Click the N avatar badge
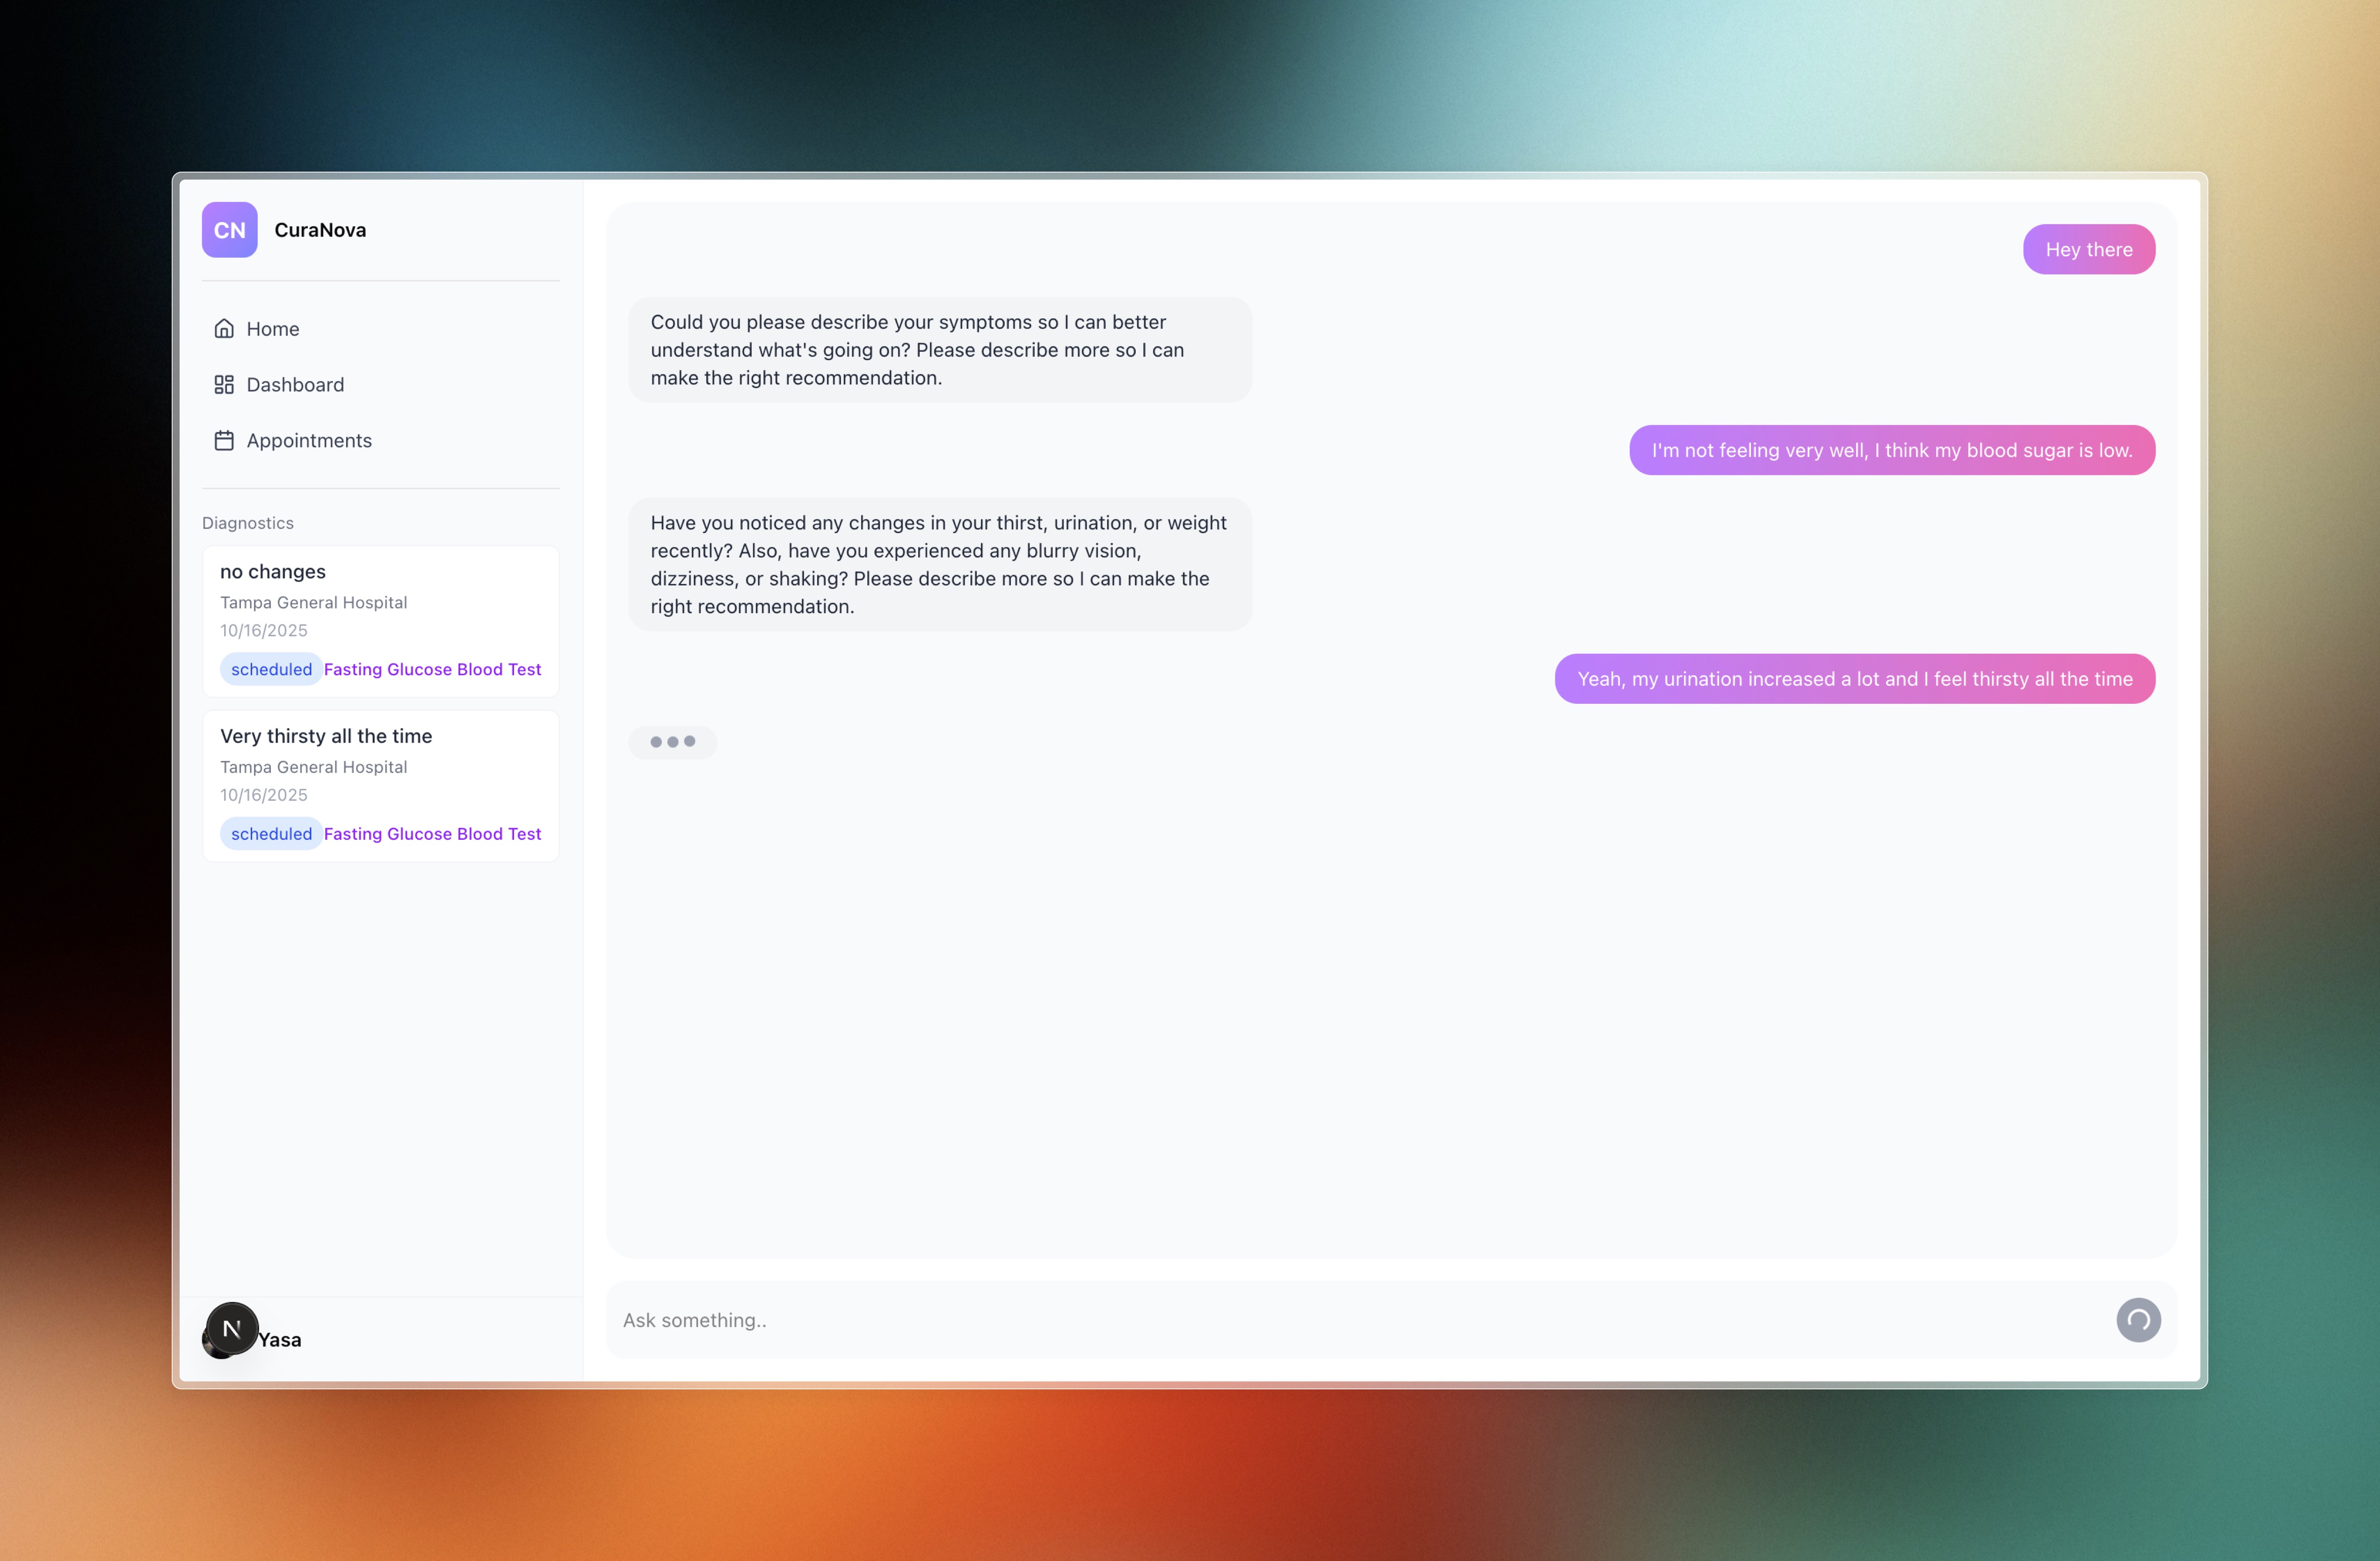This screenshot has width=2380, height=1561. coord(232,1329)
